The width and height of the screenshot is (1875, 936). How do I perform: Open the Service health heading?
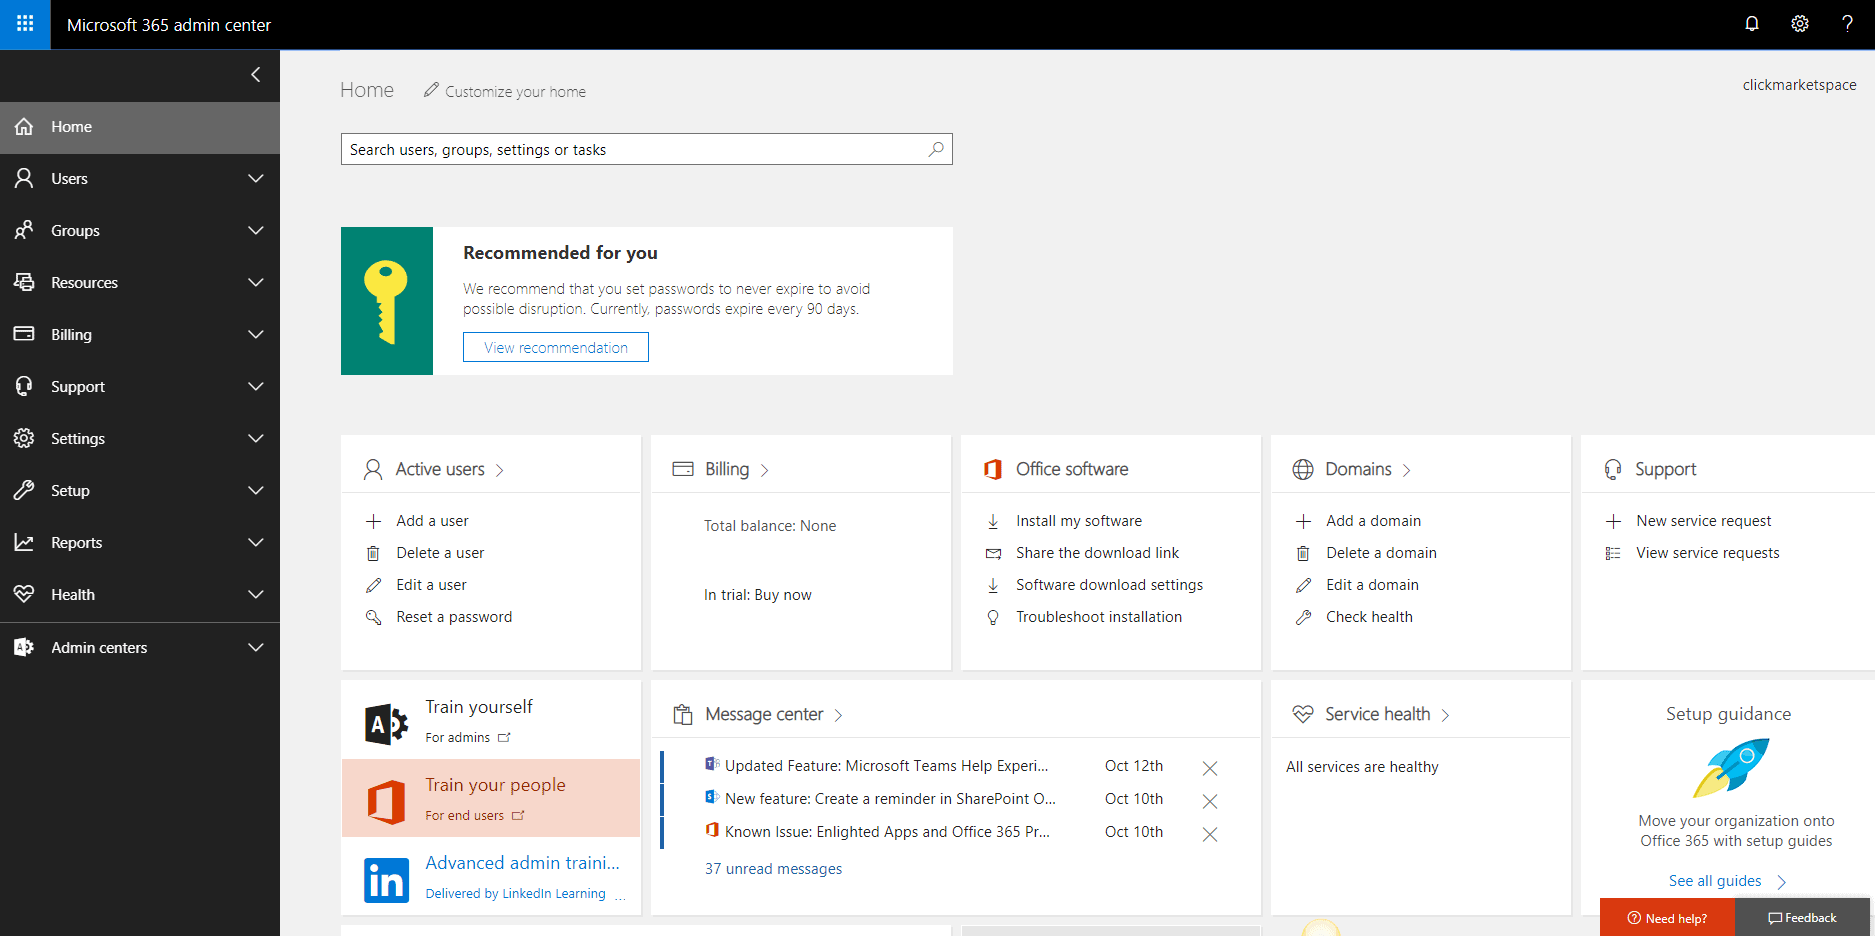click(x=1377, y=714)
